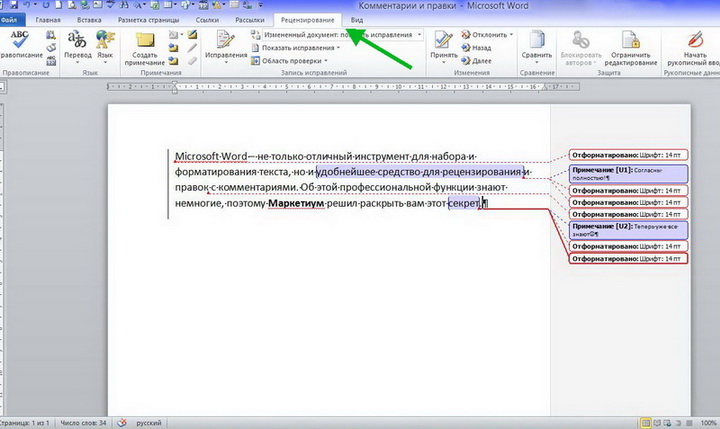The height and width of the screenshot is (429, 720).
Task: Click the русский language indicator in status bar
Action: click(x=149, y=422)
